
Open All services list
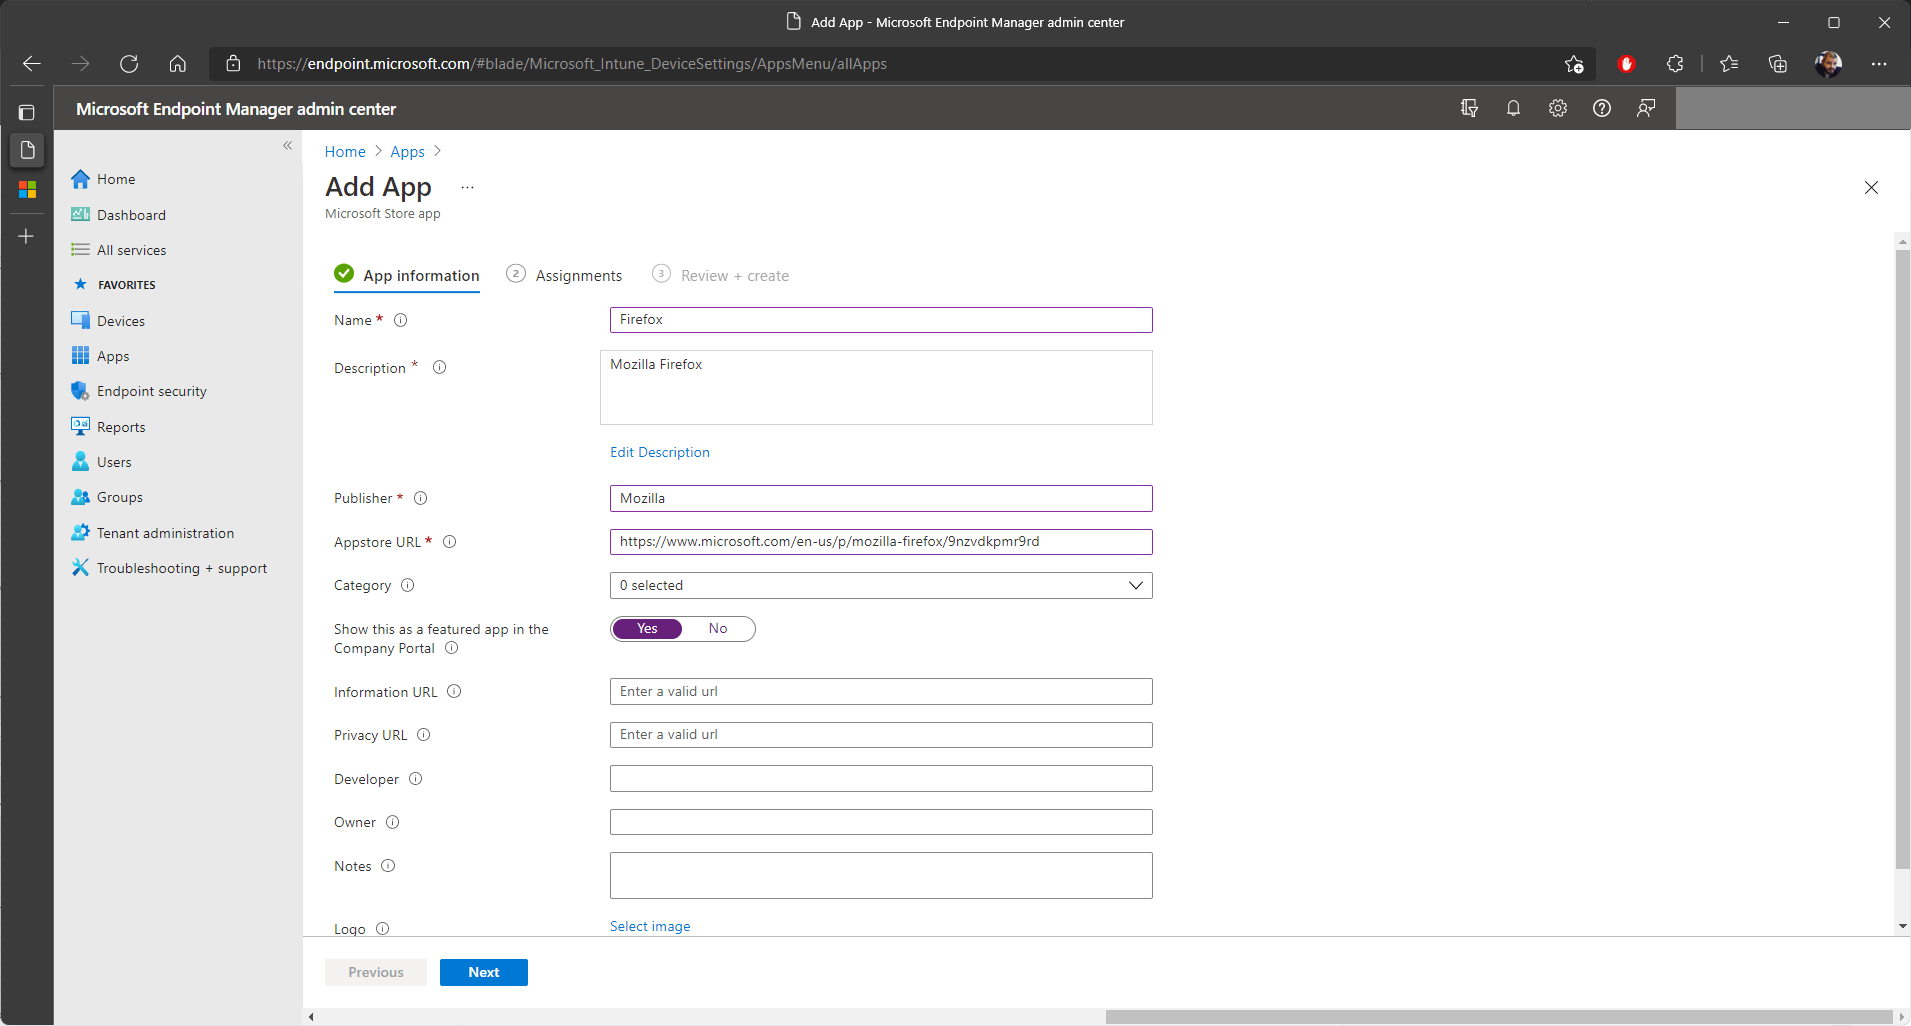coord(131,250)
